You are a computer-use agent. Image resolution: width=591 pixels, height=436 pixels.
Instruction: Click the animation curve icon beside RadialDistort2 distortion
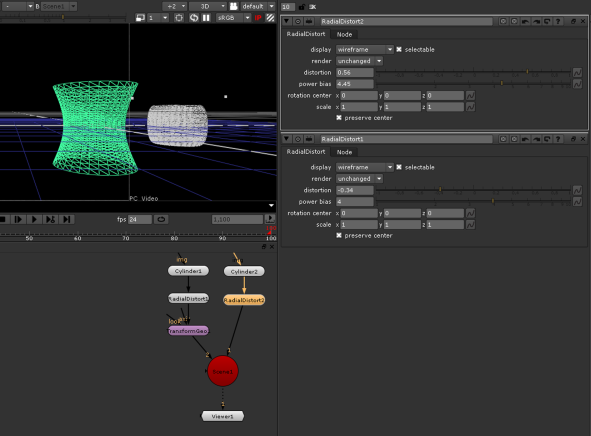pyautogui.click(x=577, y=72)
